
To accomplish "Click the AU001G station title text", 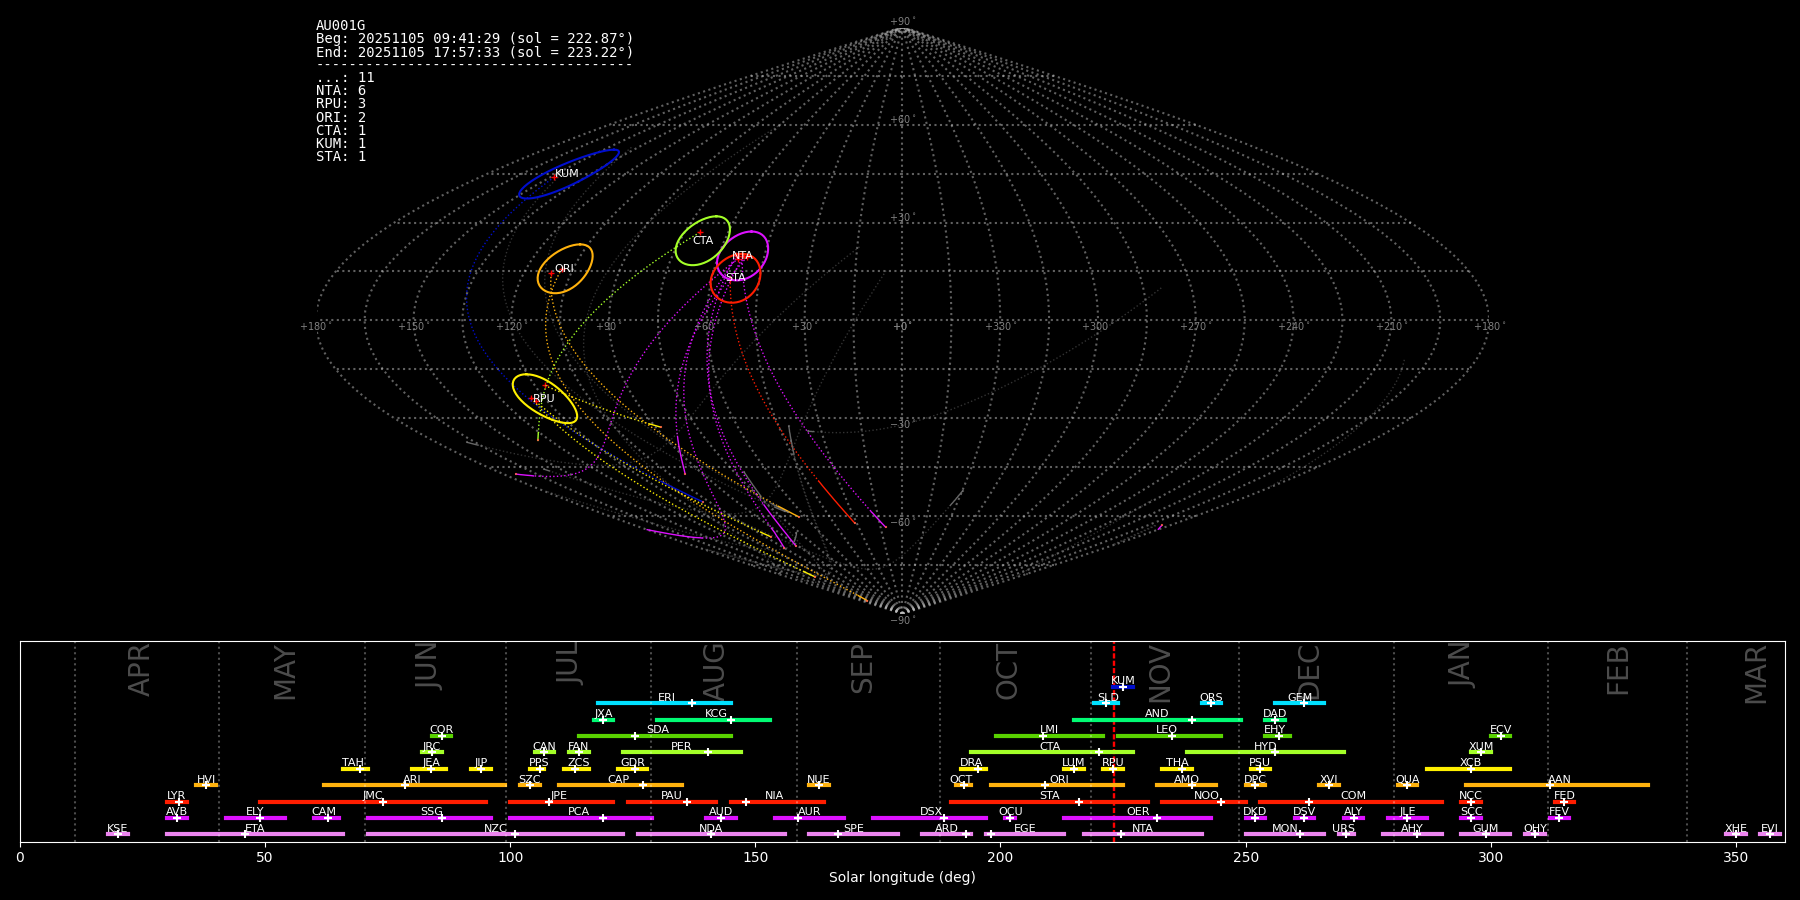I will click(340, 26).
